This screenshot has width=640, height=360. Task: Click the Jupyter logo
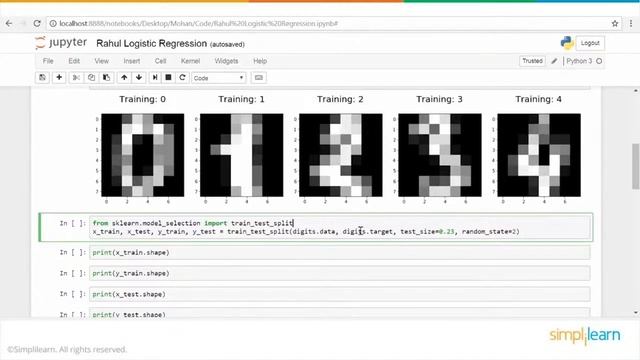tap(61, 42)
